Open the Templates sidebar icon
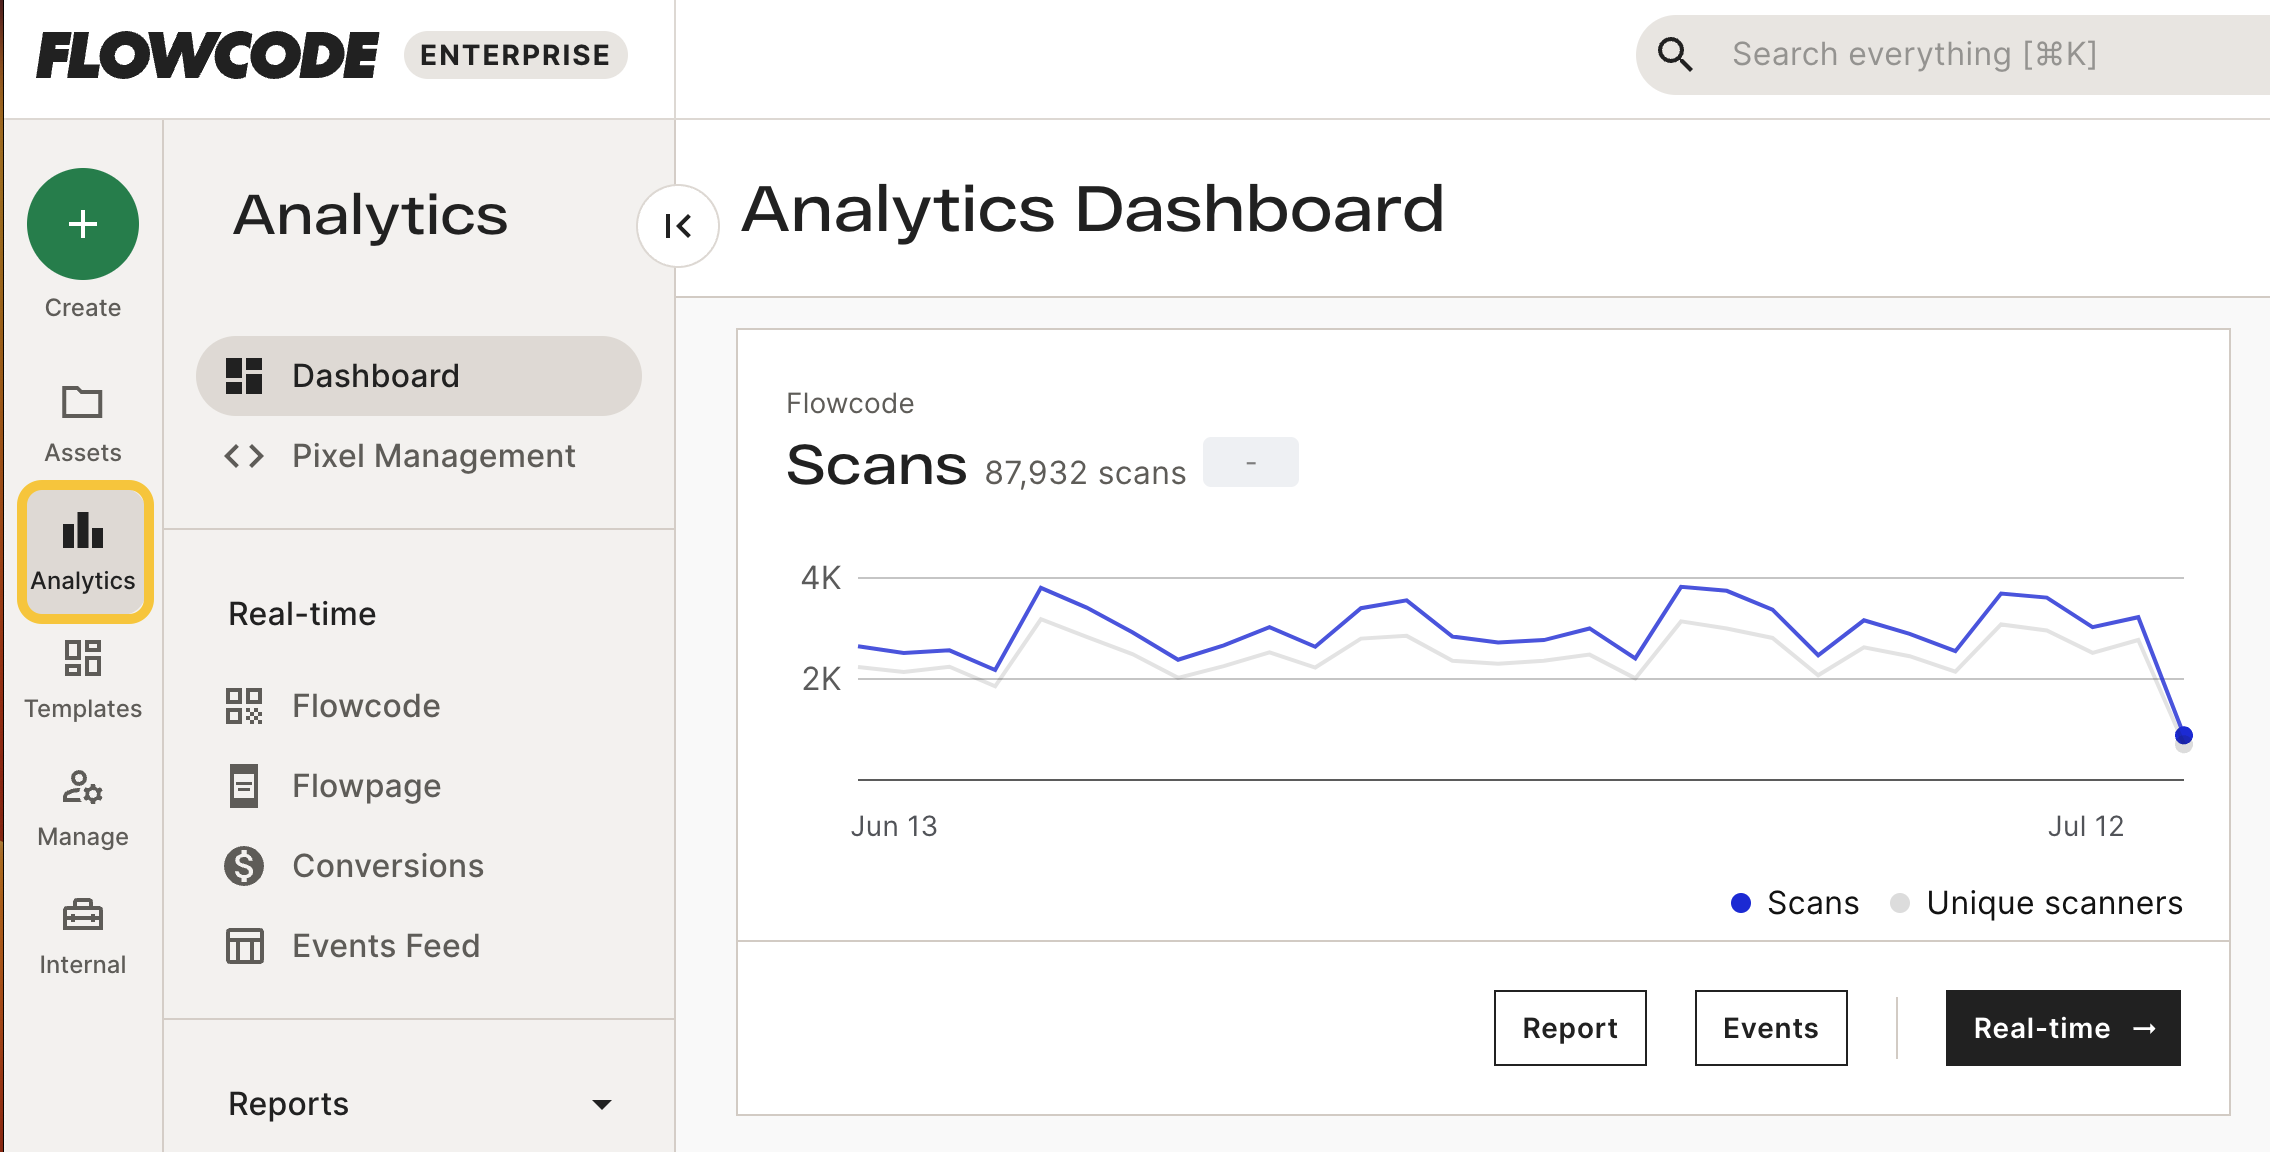This screenshot has width=2270, height=1152. [x=83, y=659]
